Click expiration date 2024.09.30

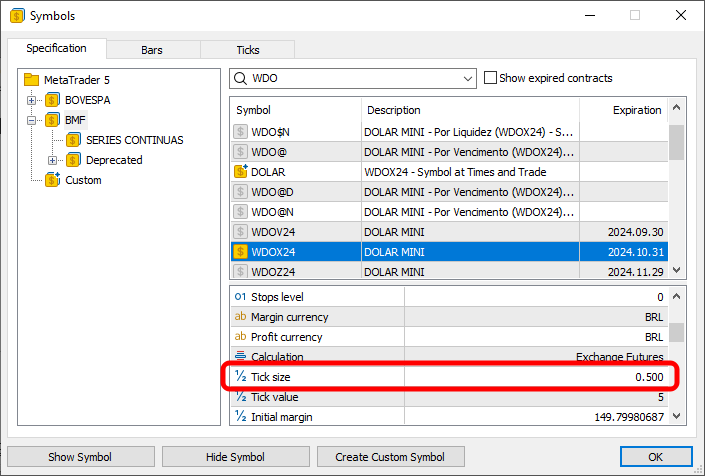pyautogui.click(x=635, y=232)
